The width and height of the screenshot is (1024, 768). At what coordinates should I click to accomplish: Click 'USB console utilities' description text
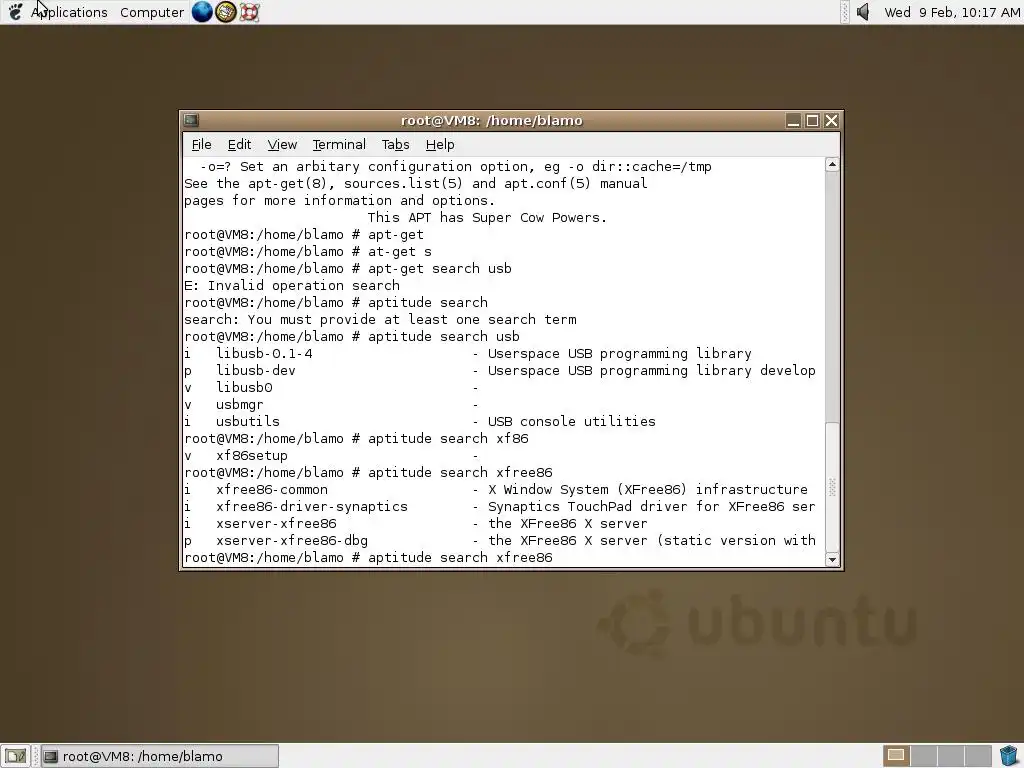571,421
